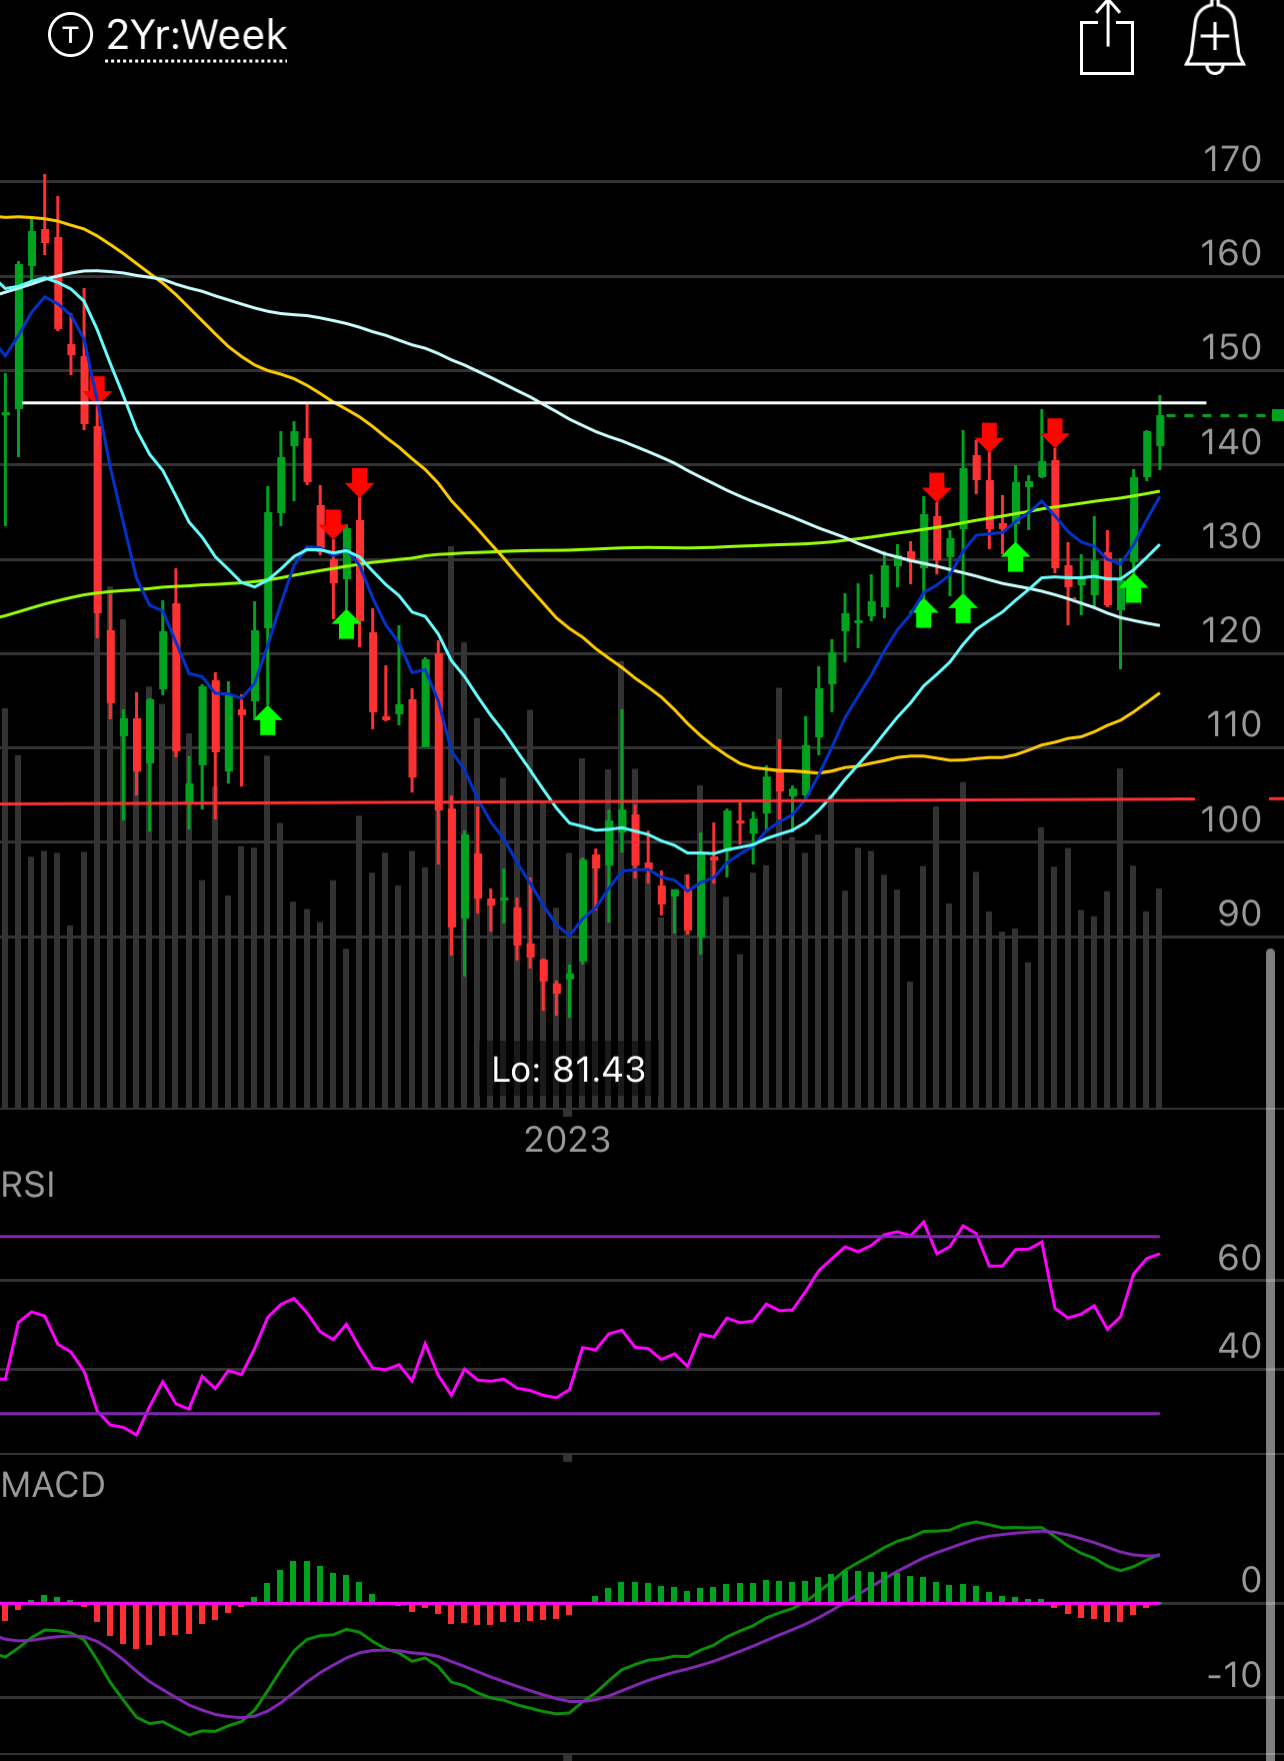This screenshot has width=1284, height=1761.
Task: Open the share chart icon
Action: coord(1107,37)
